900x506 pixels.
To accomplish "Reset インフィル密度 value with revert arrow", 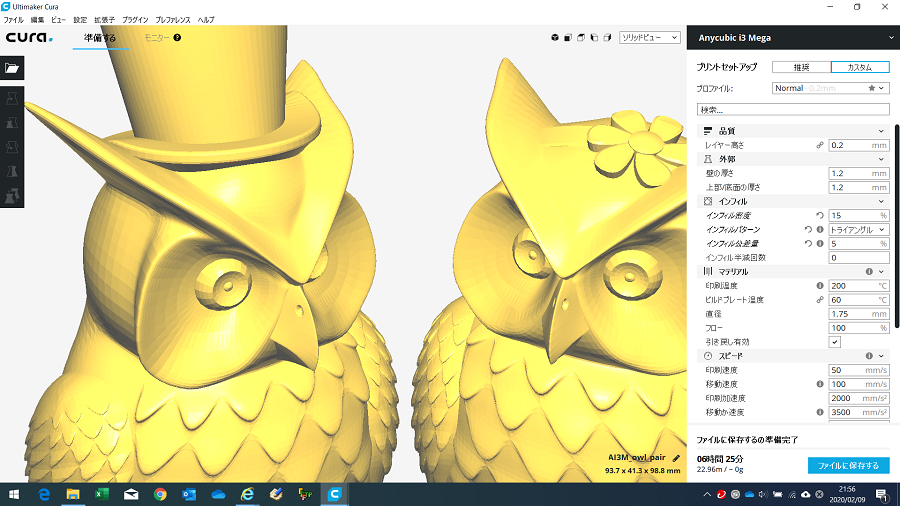I will tap(820, 215).
